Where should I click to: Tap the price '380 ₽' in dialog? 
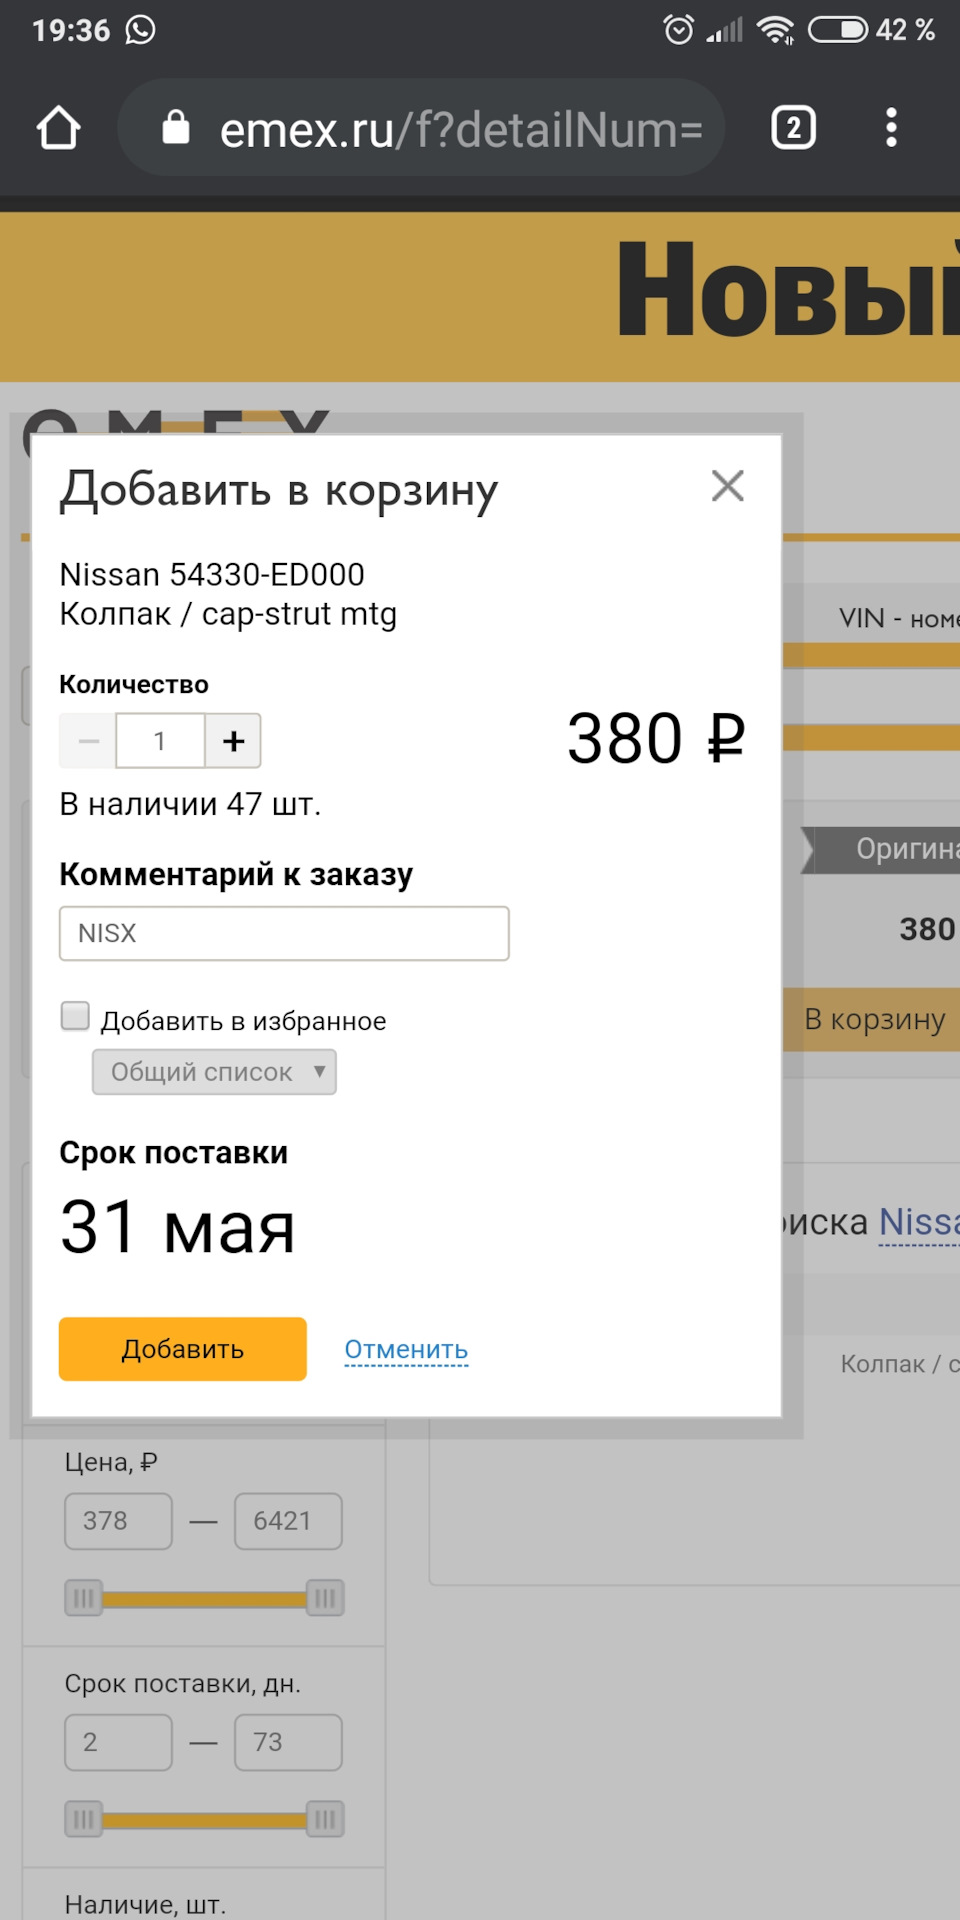[x=656, y=739]
